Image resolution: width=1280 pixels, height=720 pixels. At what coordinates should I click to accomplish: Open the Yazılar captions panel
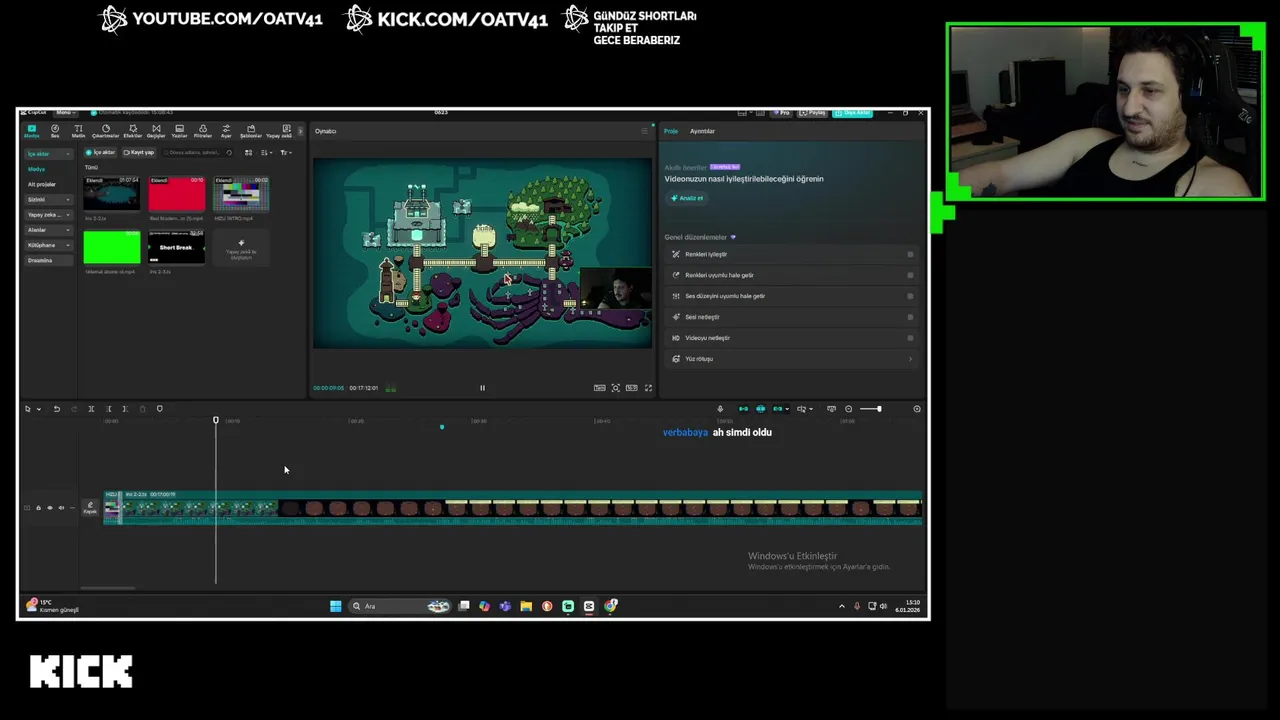[x=179, y=131]
